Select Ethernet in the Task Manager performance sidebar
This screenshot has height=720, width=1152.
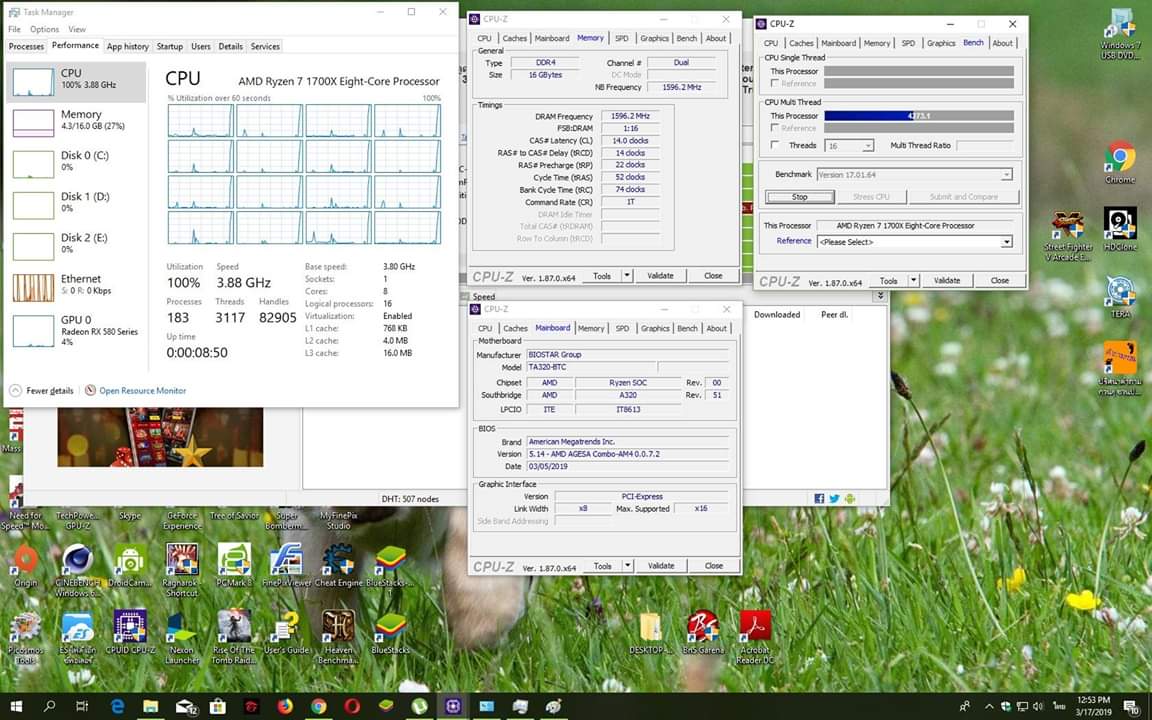pyautogui.click(x=76, y=287)
